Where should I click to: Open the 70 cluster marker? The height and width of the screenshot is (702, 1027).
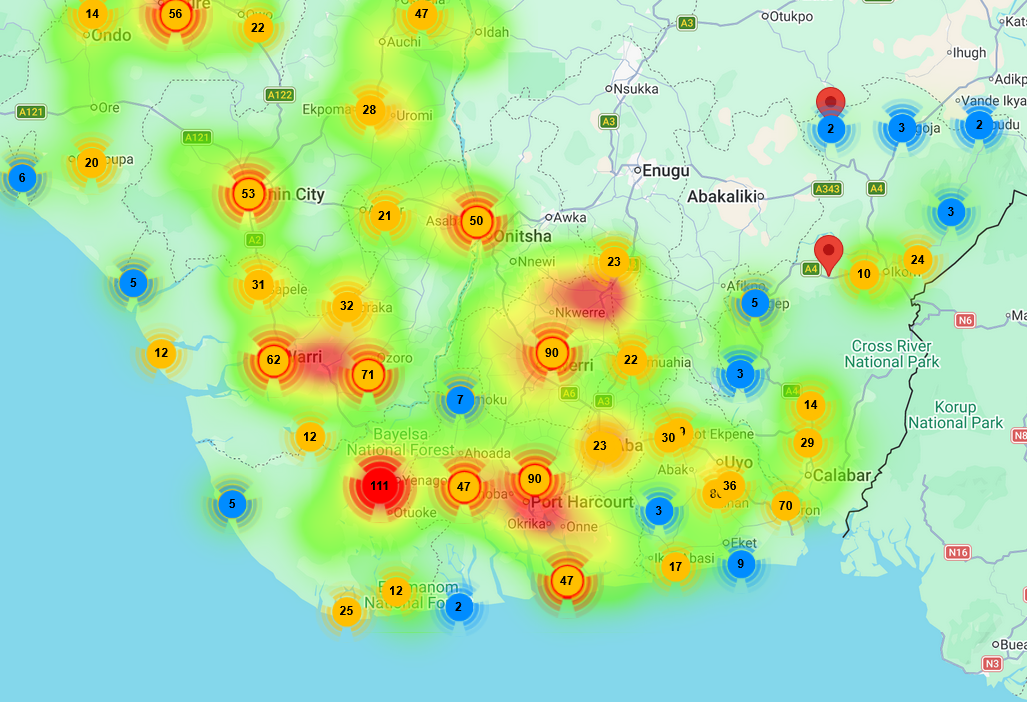tap(785, 506)
